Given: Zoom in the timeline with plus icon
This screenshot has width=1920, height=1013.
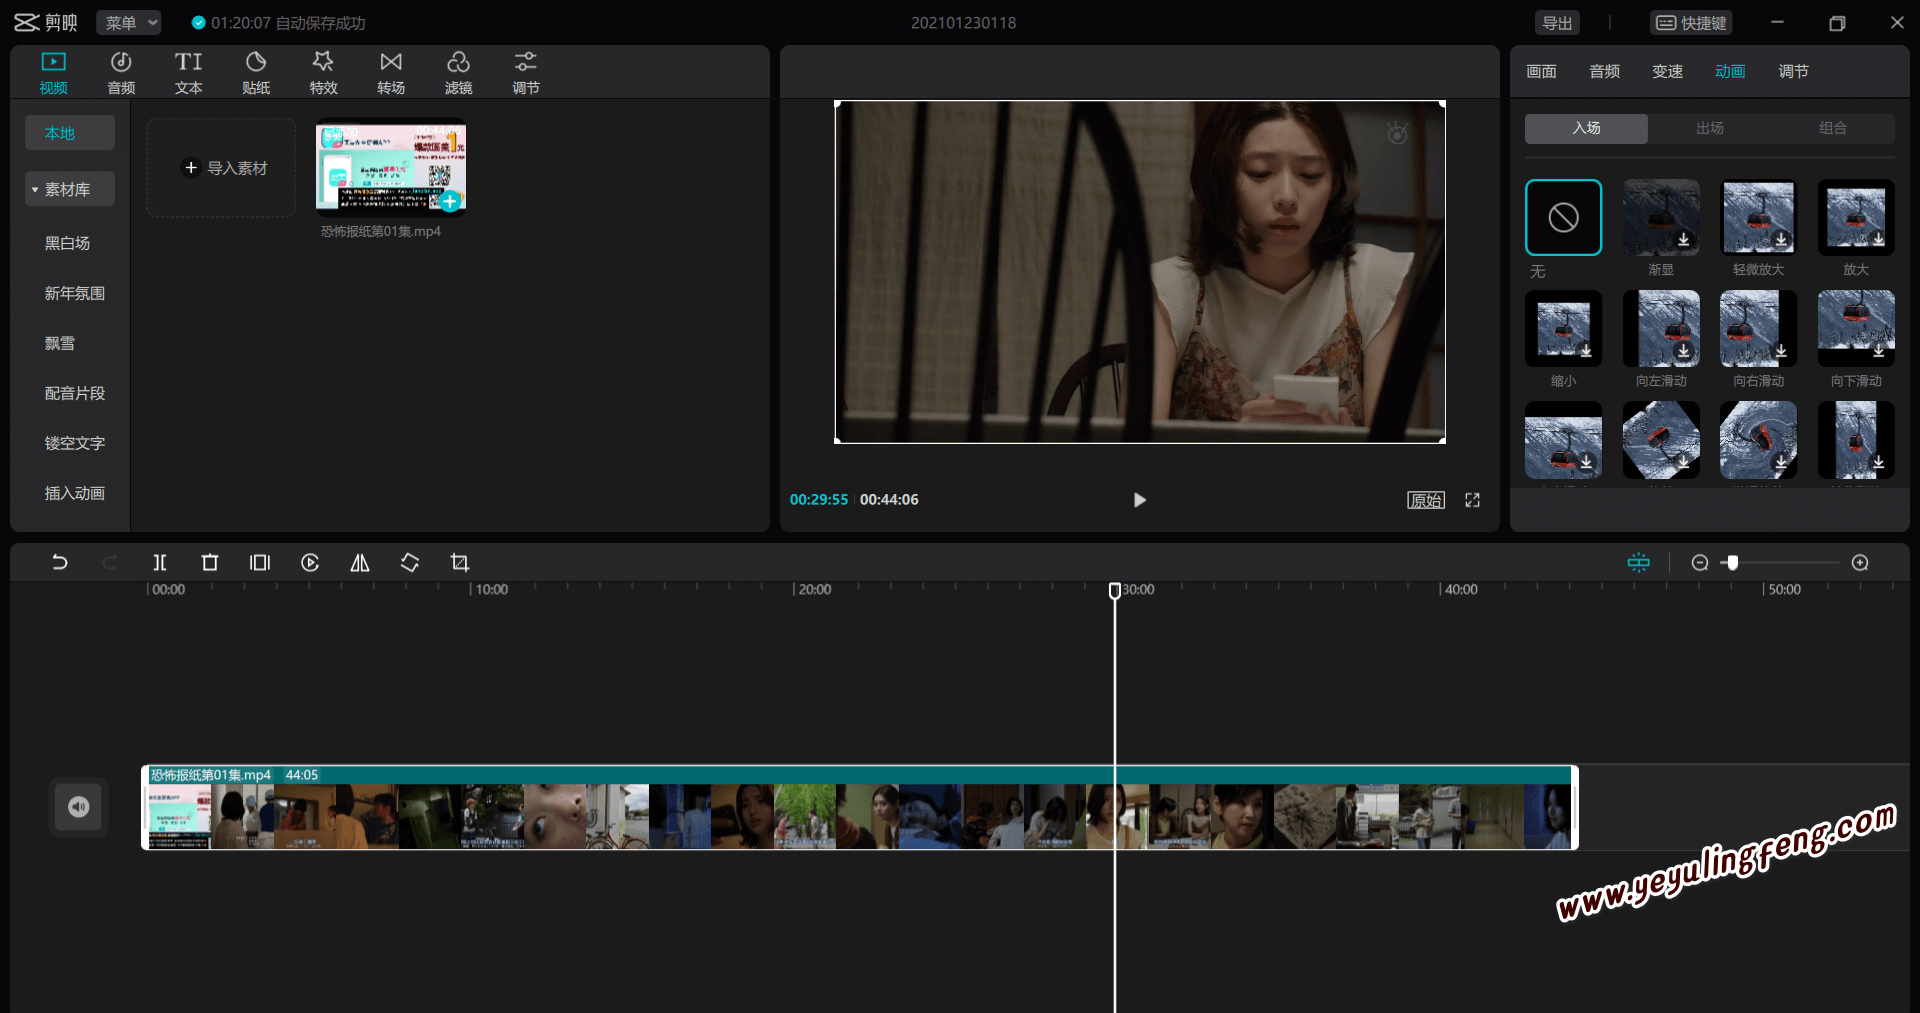Looking at the screenshot, I should tap(1860, 563).
